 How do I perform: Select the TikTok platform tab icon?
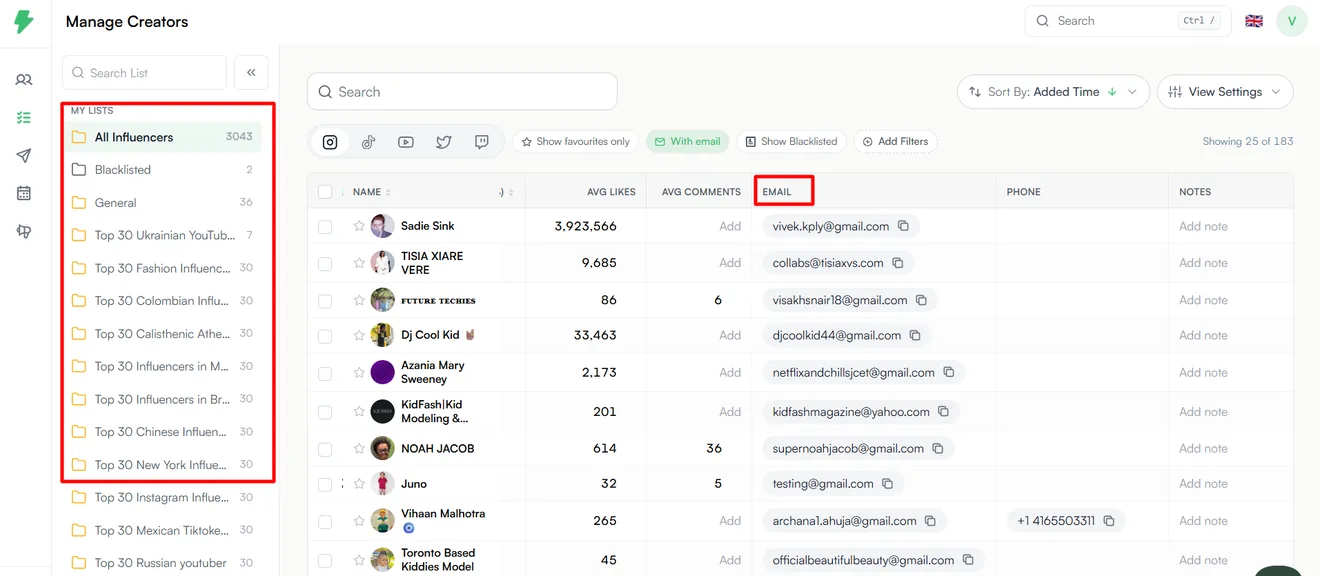click(368, 142)
